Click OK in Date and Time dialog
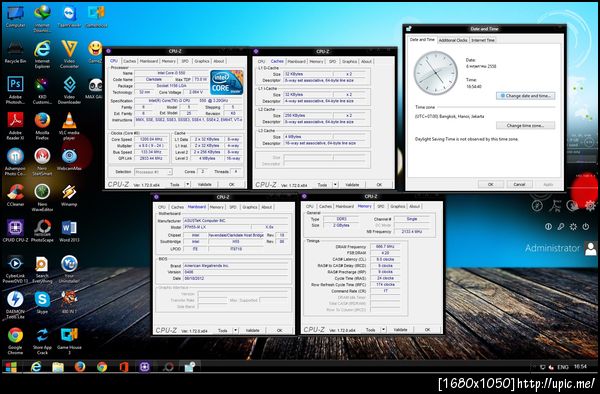The width and height of the screenshot is (600, 394). pyautogui.click(x=491, y=184)
